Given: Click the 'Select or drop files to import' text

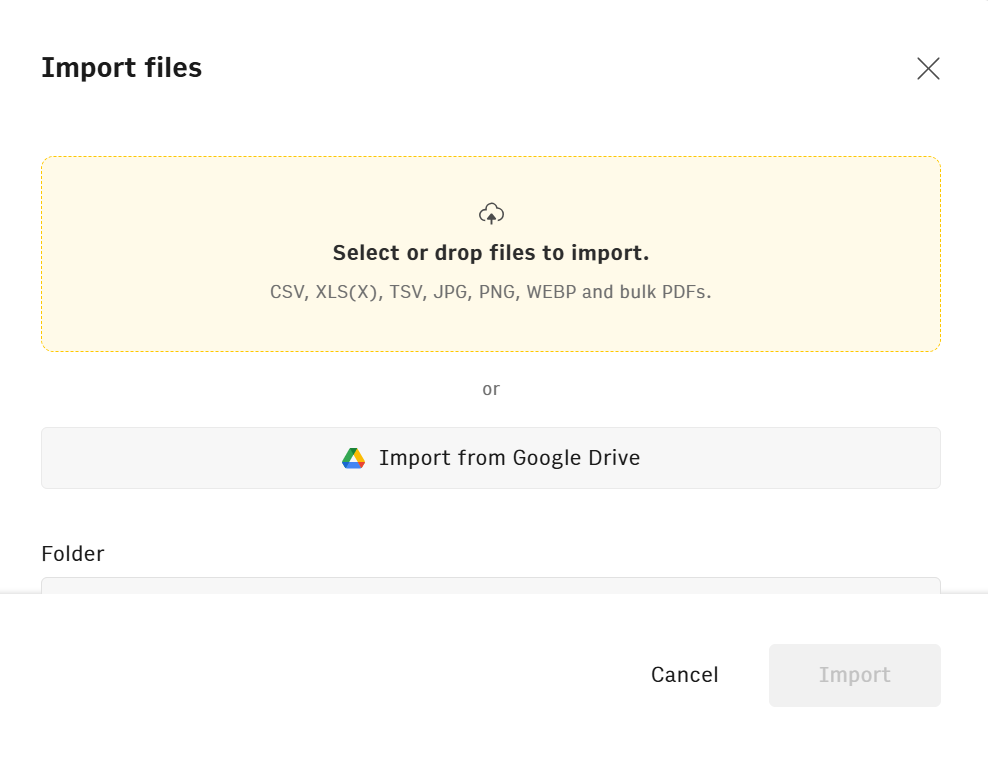Looking at the screenshot, I should click(491, 252).
